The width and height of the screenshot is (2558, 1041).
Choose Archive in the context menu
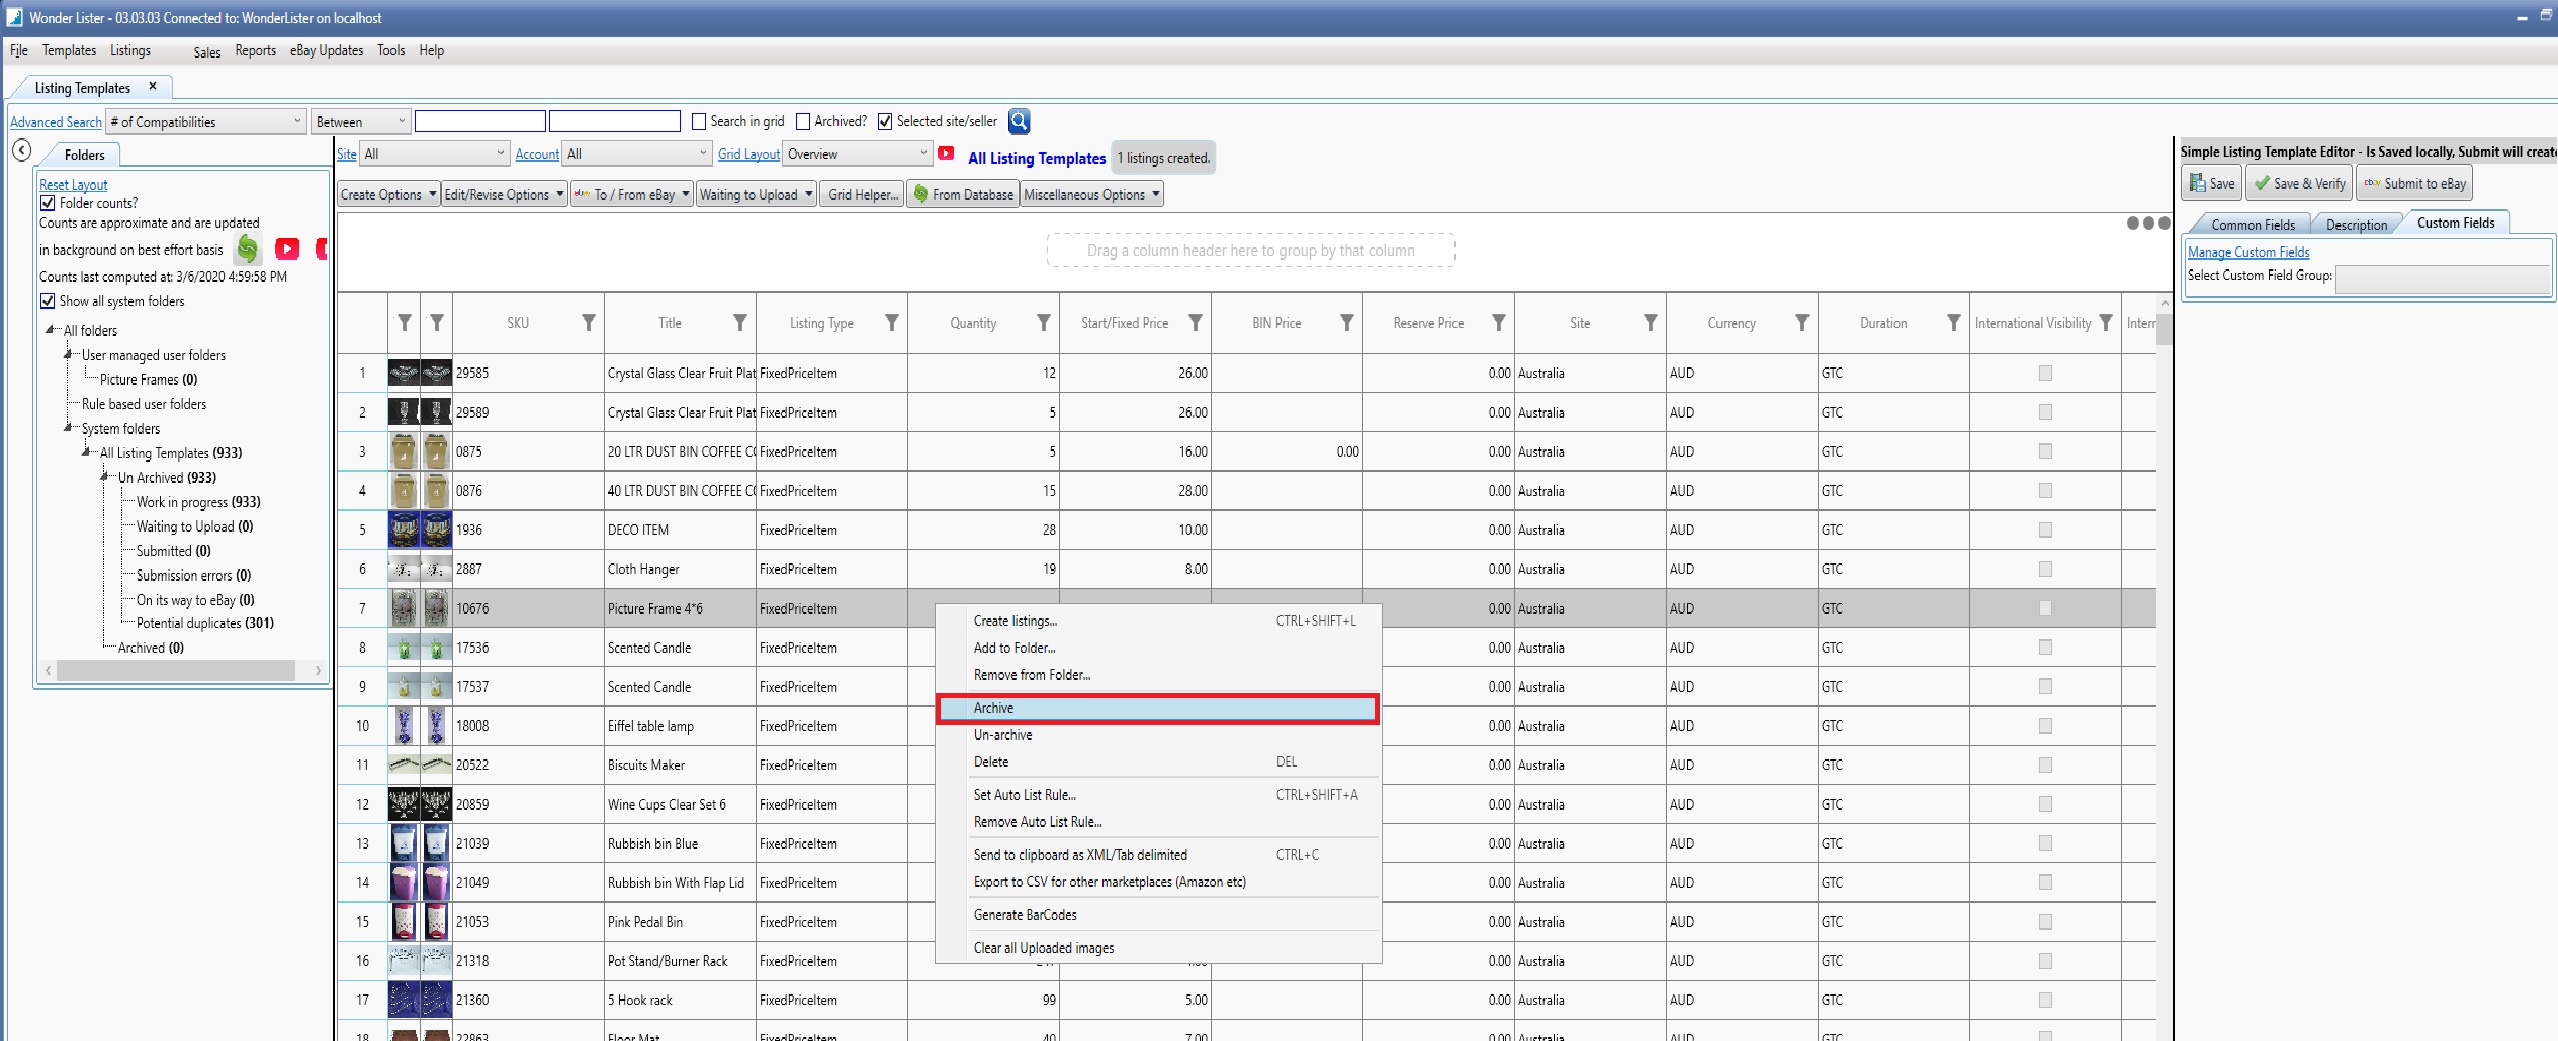click(1158, 708)
